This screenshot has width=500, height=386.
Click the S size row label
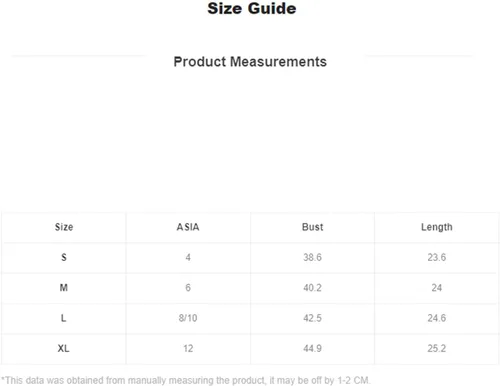coord(64,257)
